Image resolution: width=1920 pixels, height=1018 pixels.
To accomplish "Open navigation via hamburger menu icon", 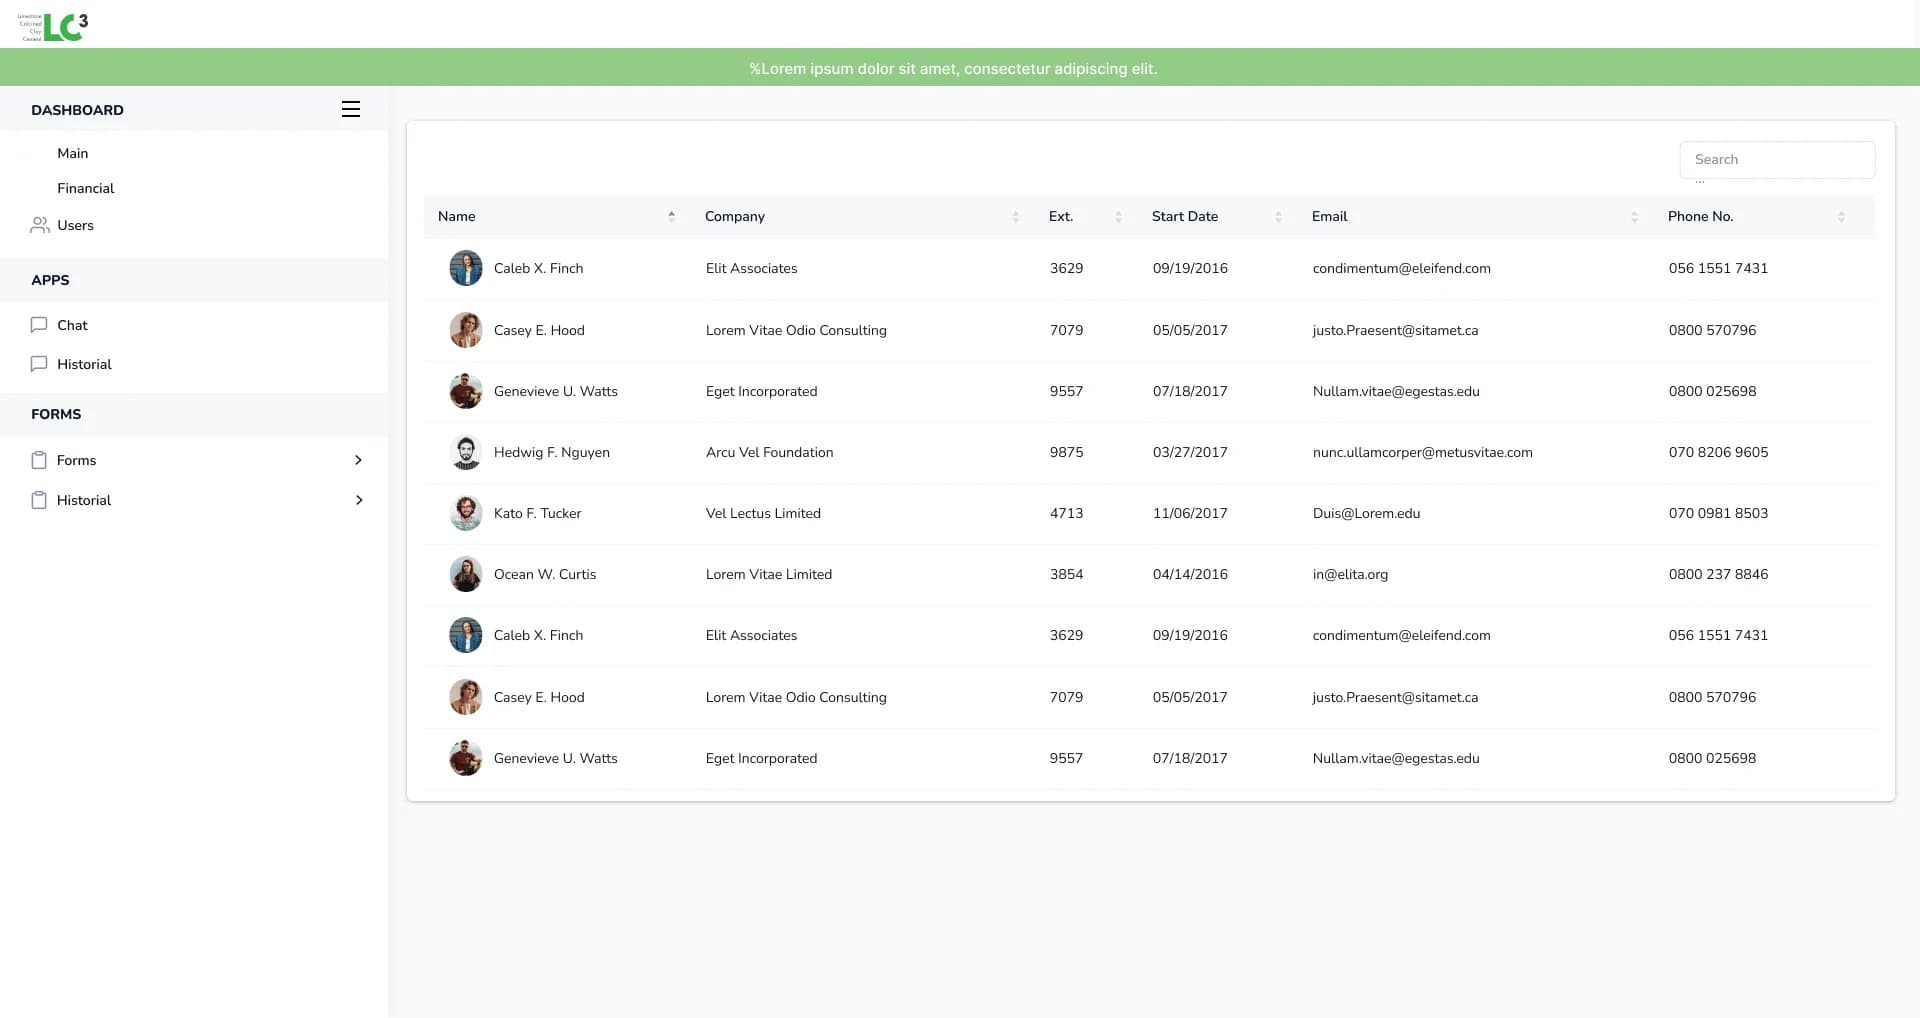I will click(350, 109).
